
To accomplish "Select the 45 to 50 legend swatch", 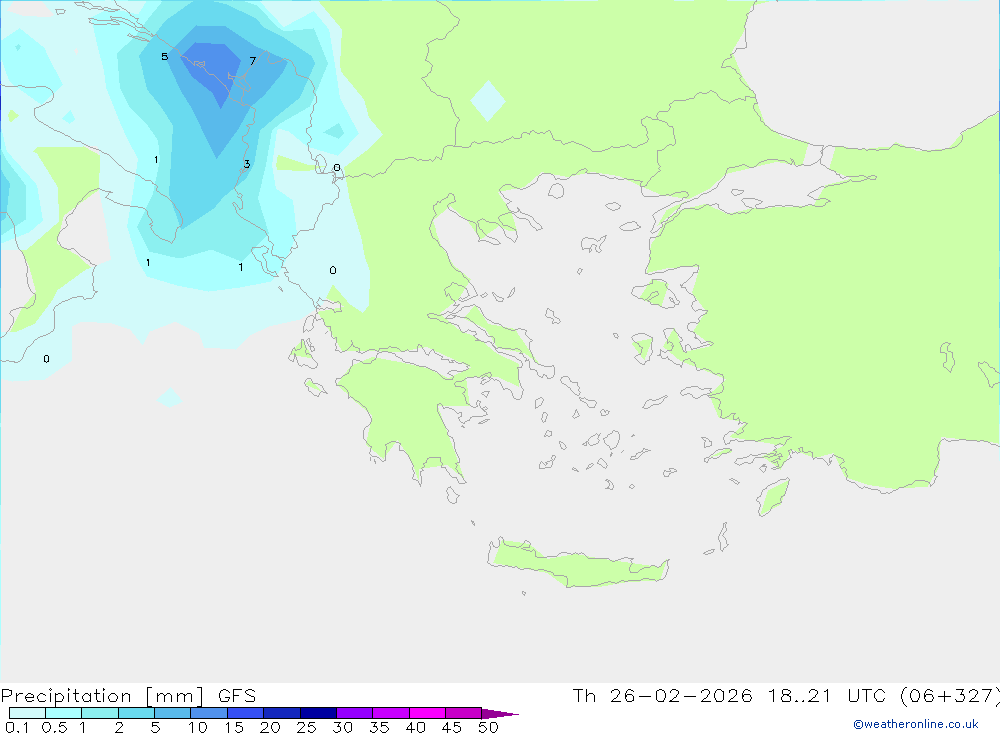I will coord(464,713).
